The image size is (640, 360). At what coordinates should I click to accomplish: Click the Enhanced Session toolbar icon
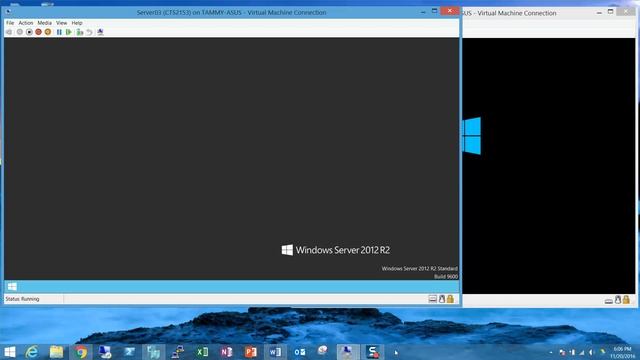[100, 32]
